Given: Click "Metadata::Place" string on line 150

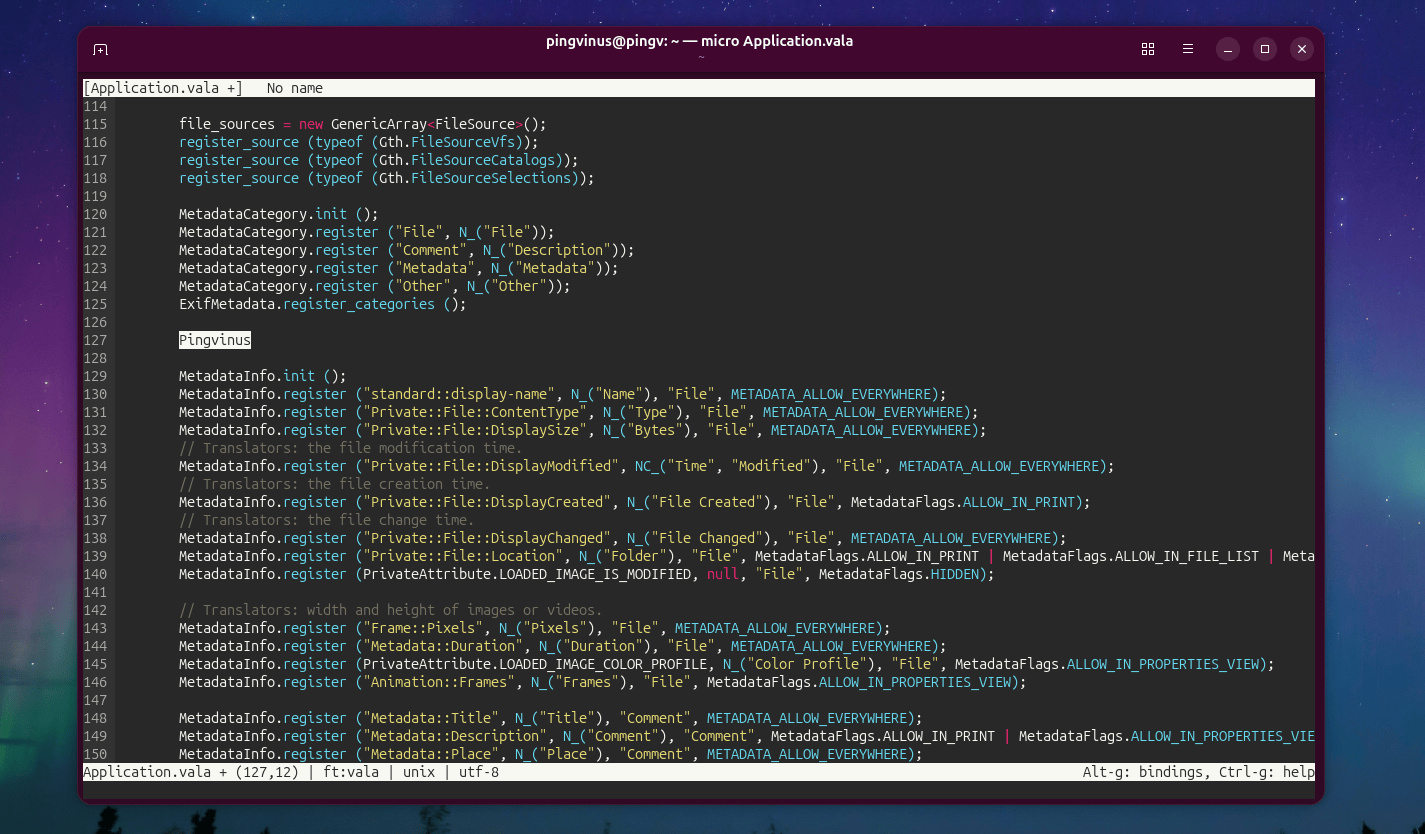Looking at the screenshot, I should (x=431, y=754).
